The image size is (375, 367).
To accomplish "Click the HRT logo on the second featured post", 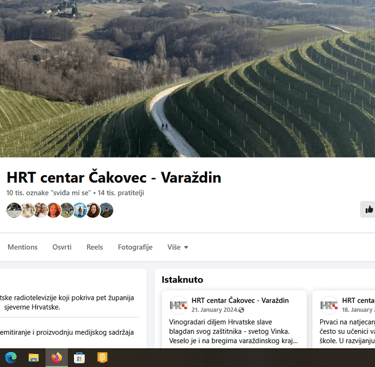I will 329,305.
